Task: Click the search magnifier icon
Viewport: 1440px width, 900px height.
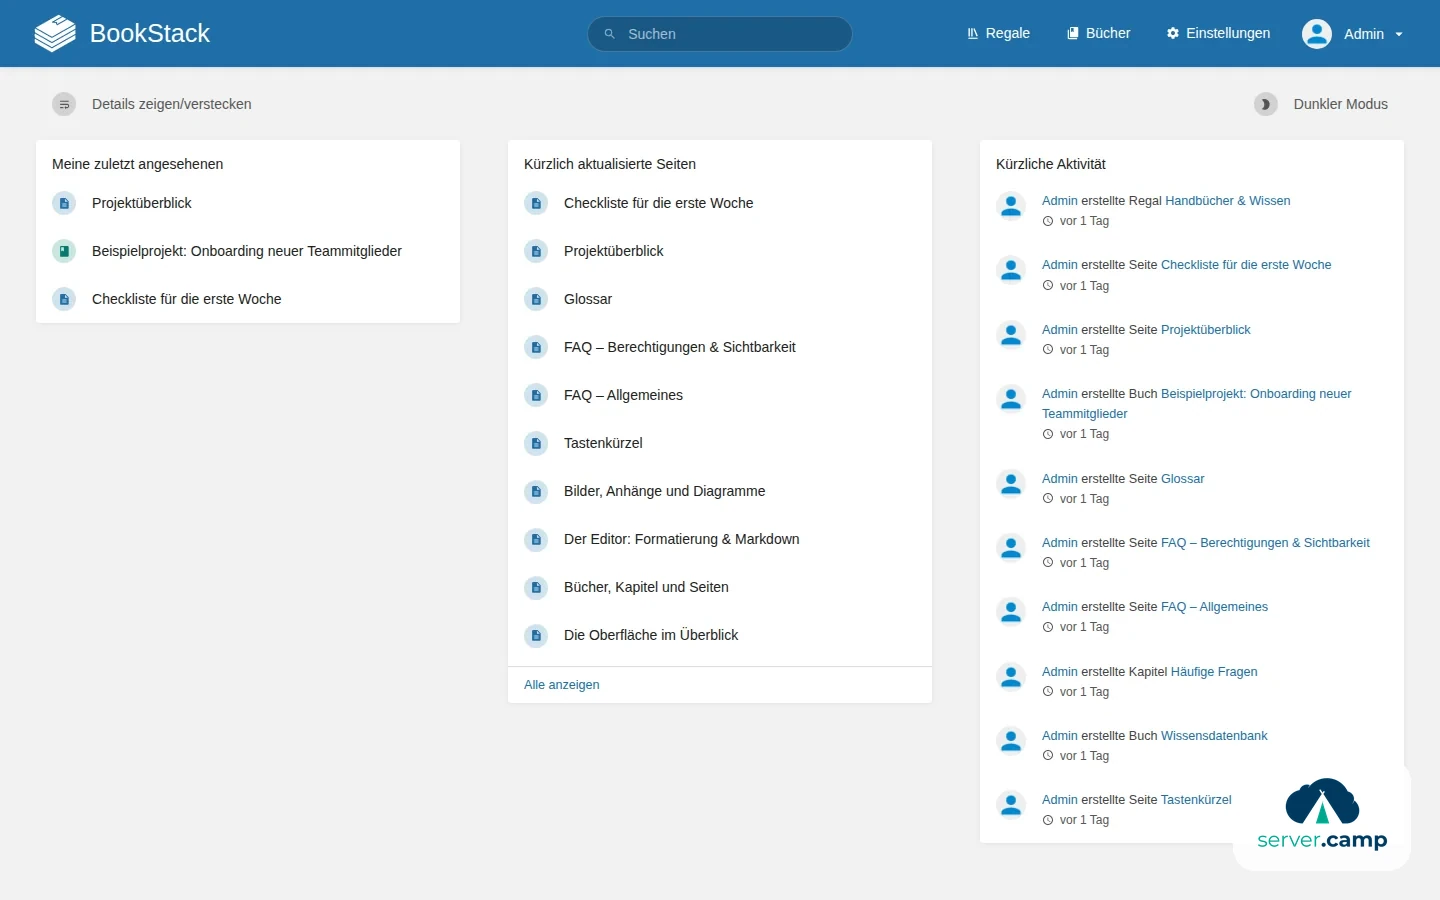Action: coord(609,34)
